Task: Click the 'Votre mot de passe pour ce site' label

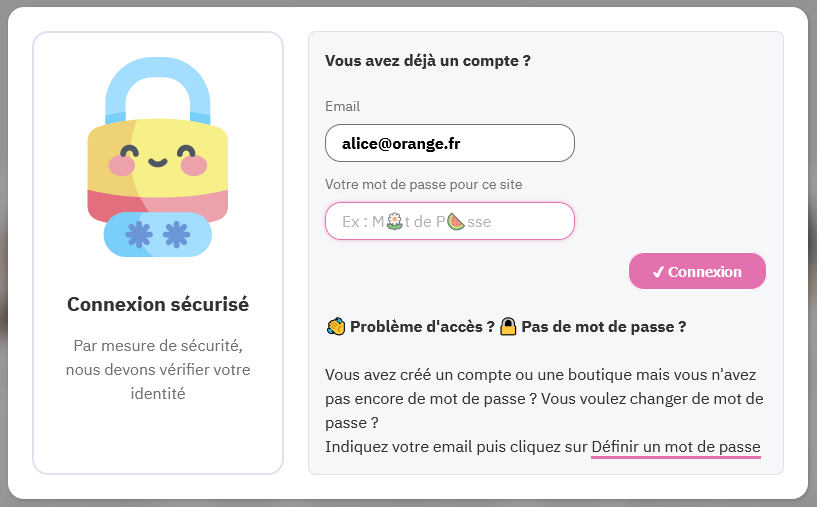Action: click(423, 184)
